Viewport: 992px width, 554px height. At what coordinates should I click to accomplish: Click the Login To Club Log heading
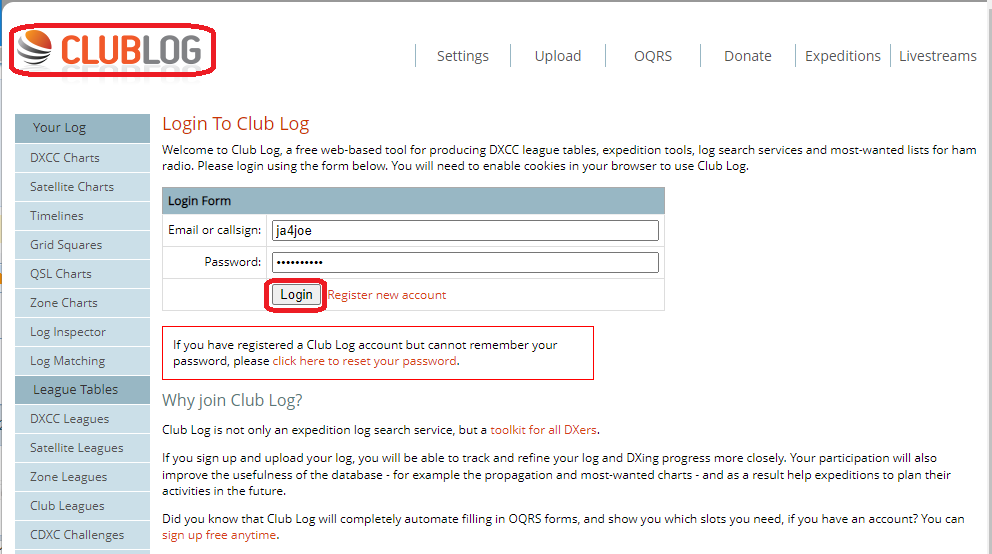(235, 123)
